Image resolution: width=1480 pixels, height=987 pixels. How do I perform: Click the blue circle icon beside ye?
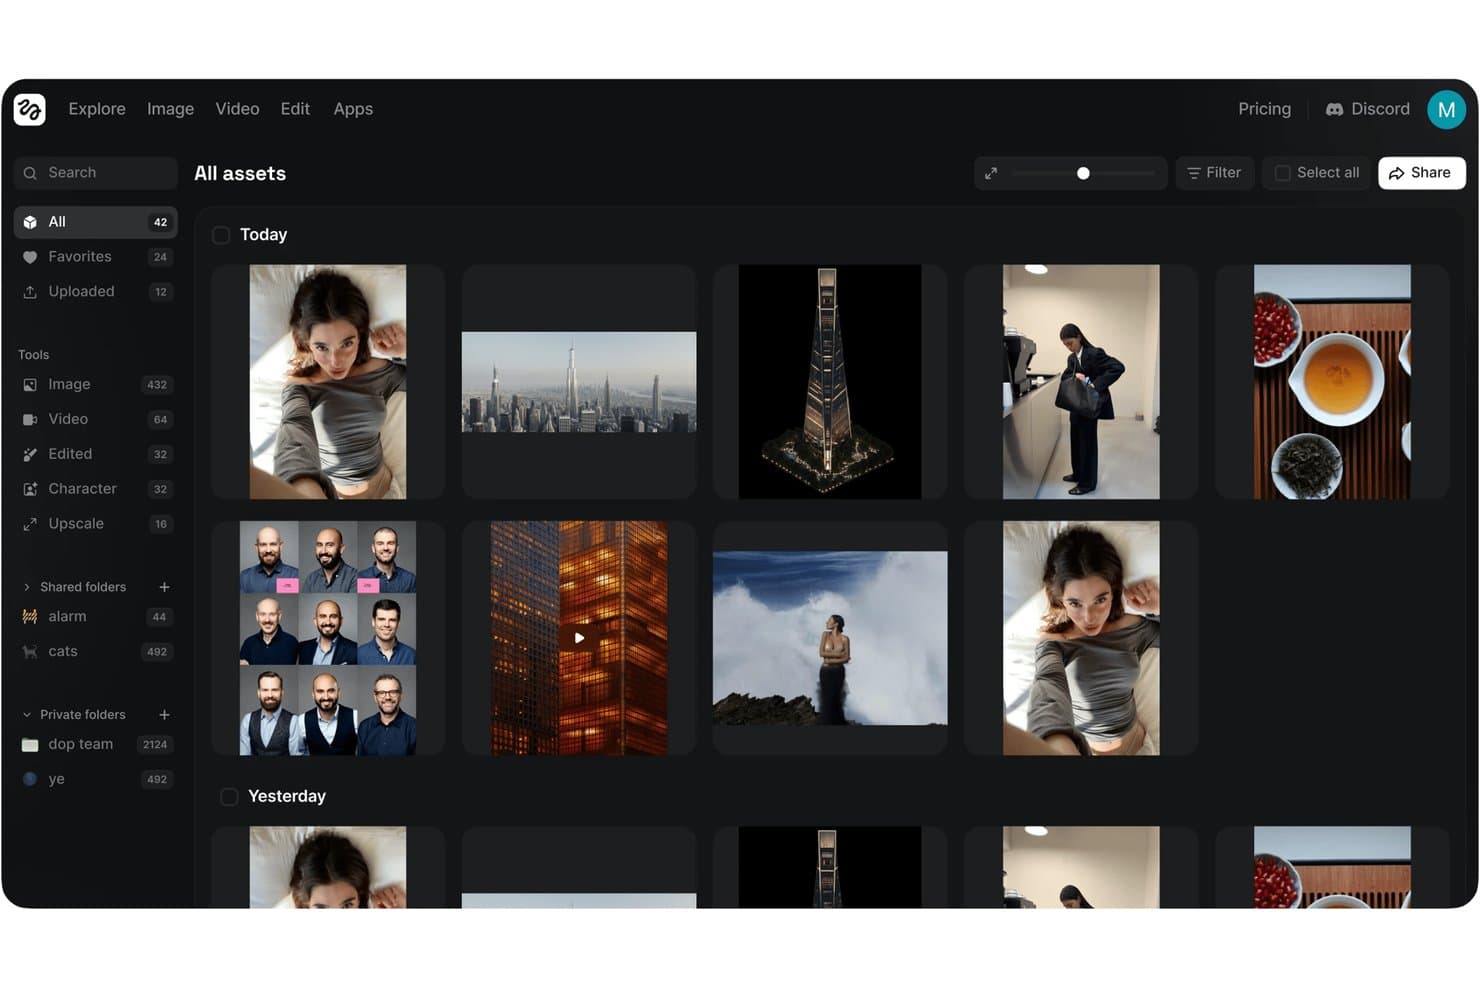(30, 779)
